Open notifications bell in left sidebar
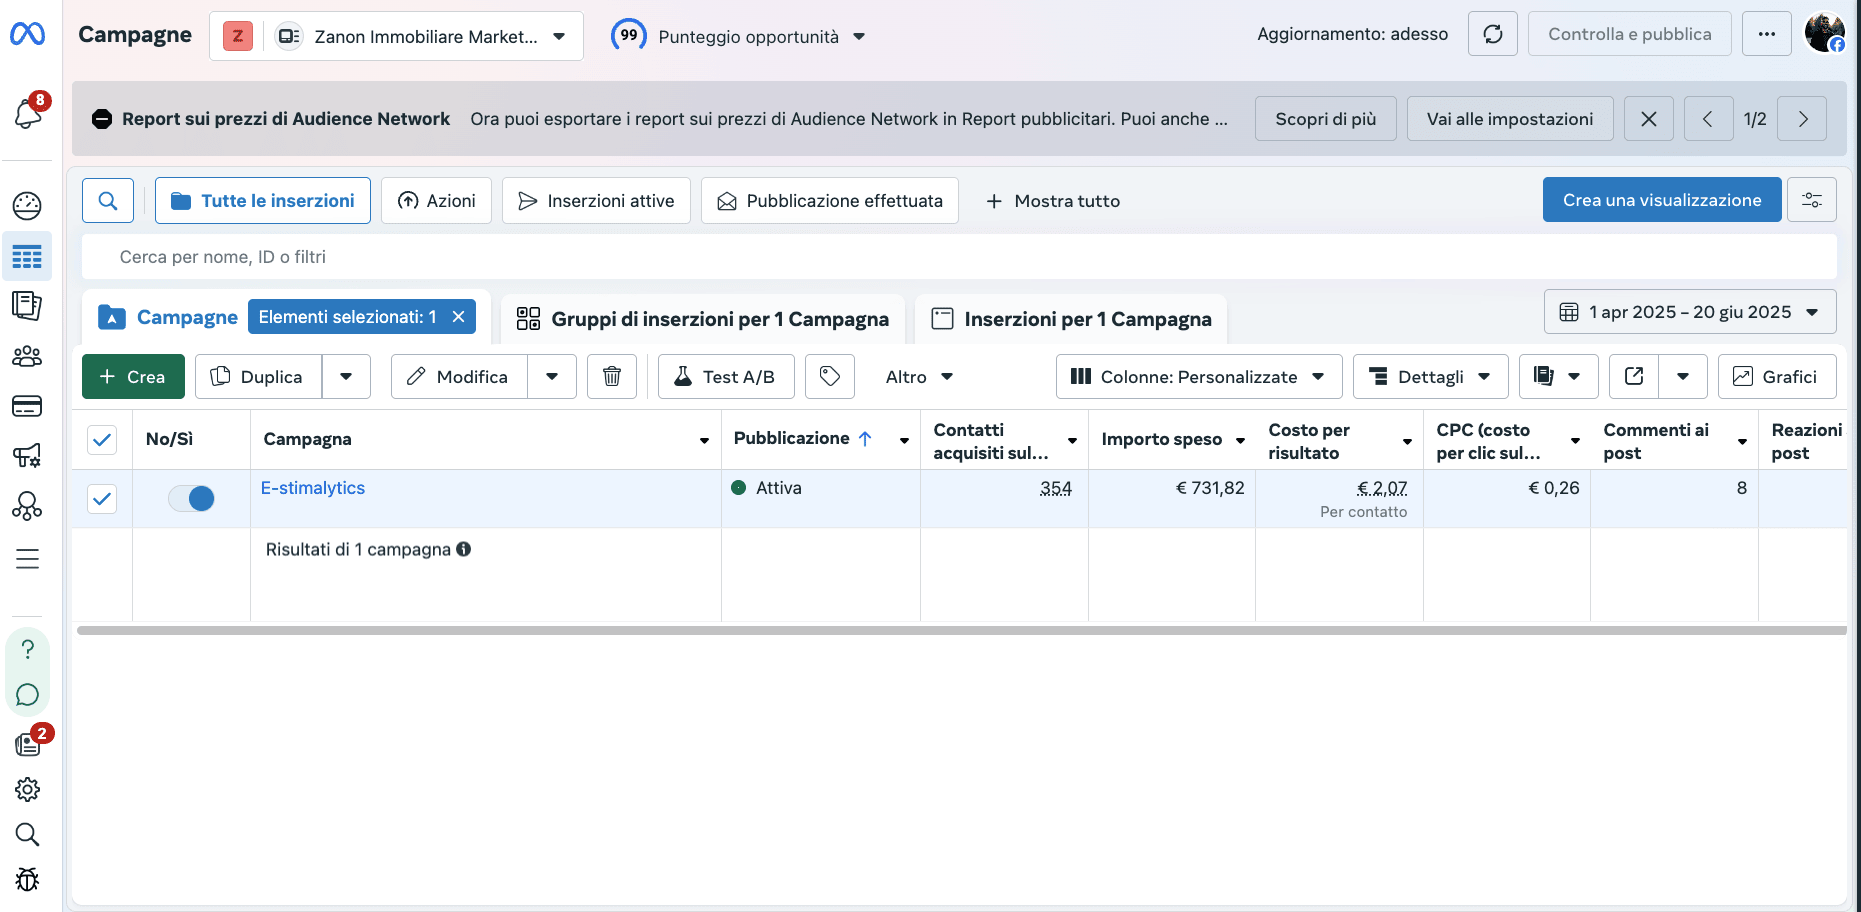This screenshot has height=912, width=1861. [27, 114]
